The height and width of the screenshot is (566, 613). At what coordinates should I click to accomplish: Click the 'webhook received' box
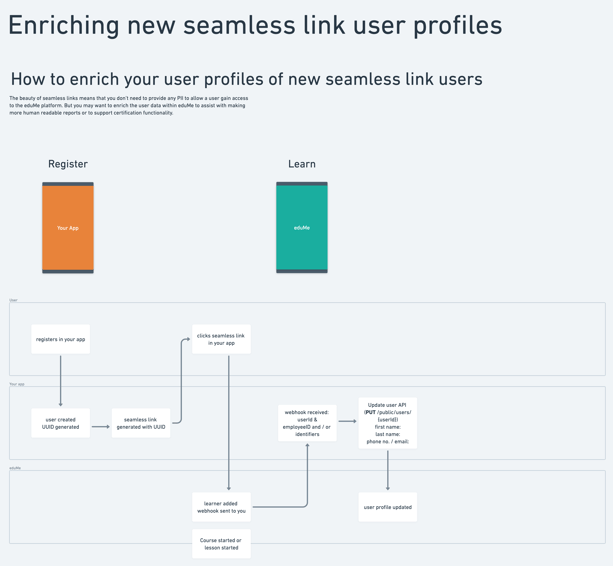pyautogui.click(x=307, y=423)
